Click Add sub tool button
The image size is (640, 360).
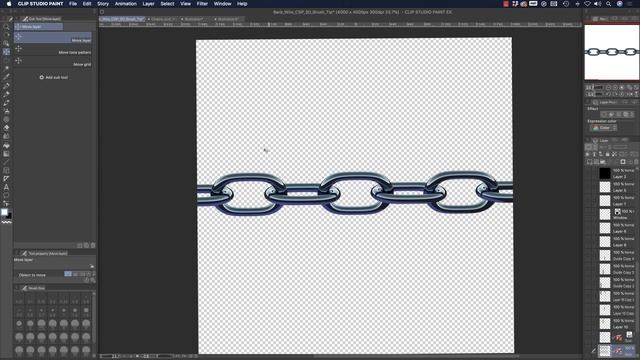coord(53,77)
